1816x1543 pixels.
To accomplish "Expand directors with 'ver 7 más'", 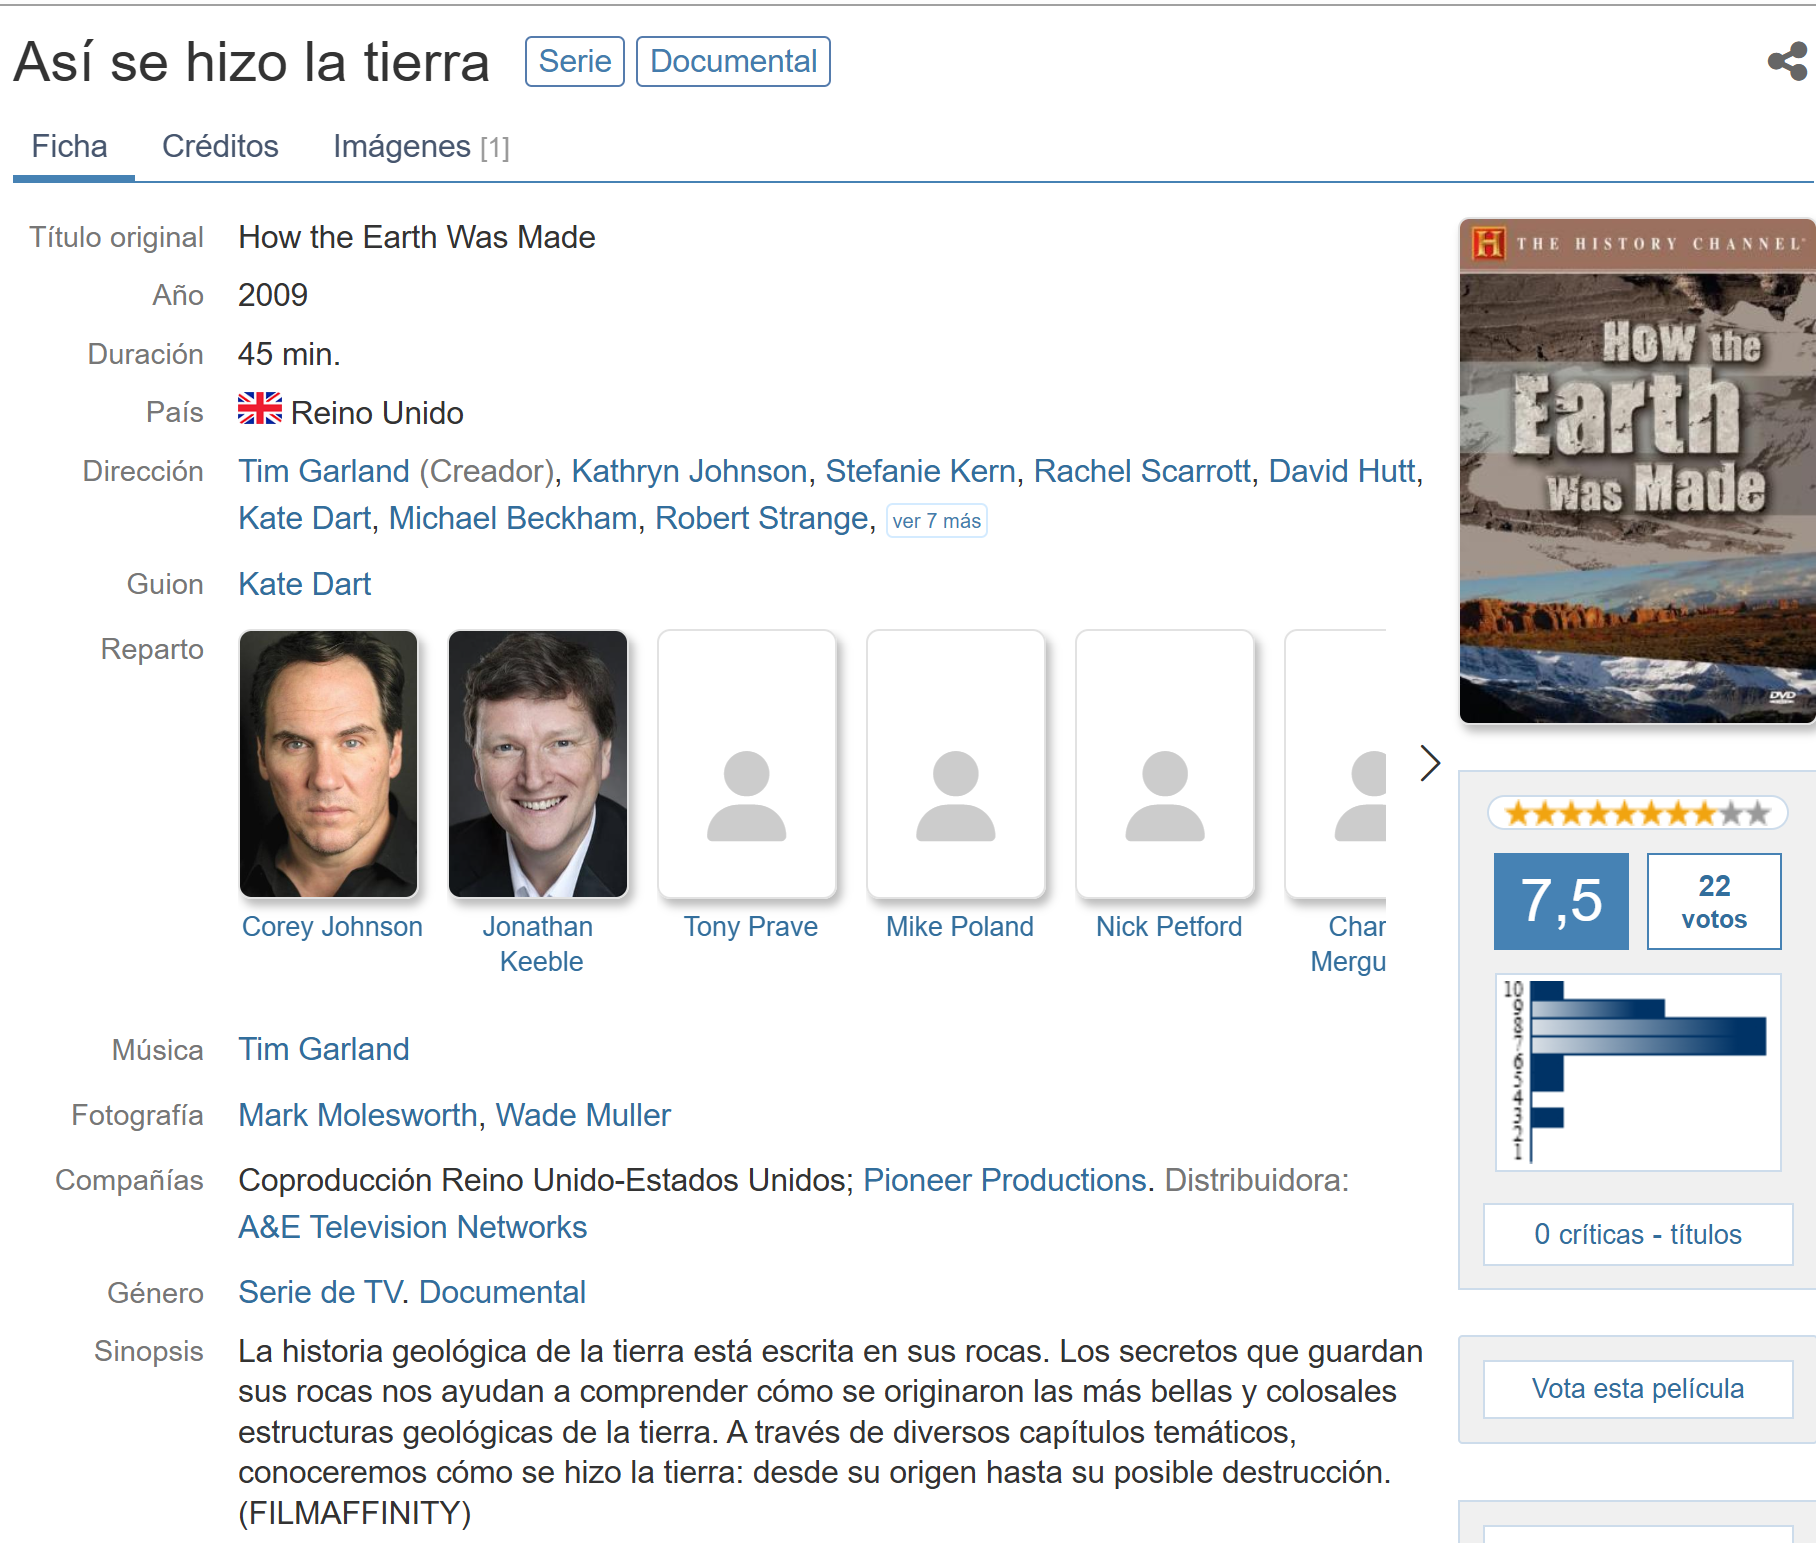I will click(x=936, y=521).
